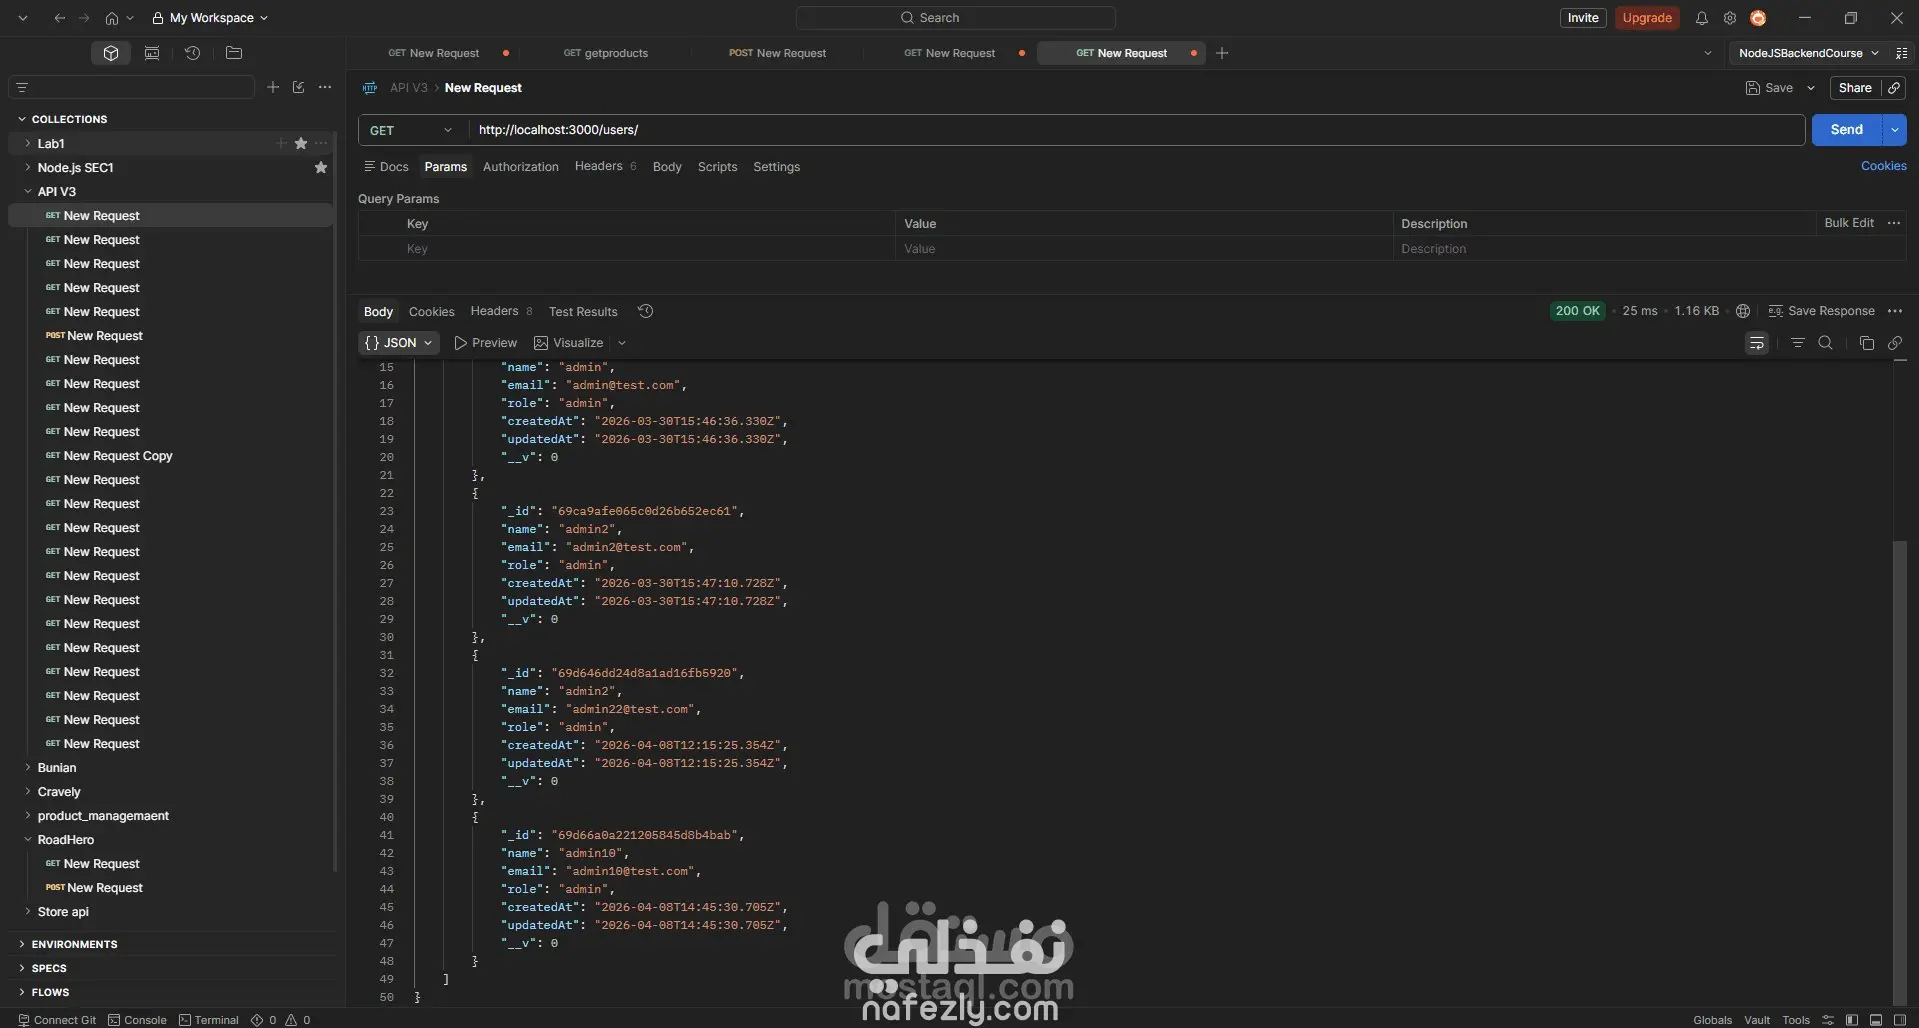Image resolution: width=1919 pixels, height=1028 pixels.
Task: Filter the response body using the filter icon
Action: tap(1798, 343)
